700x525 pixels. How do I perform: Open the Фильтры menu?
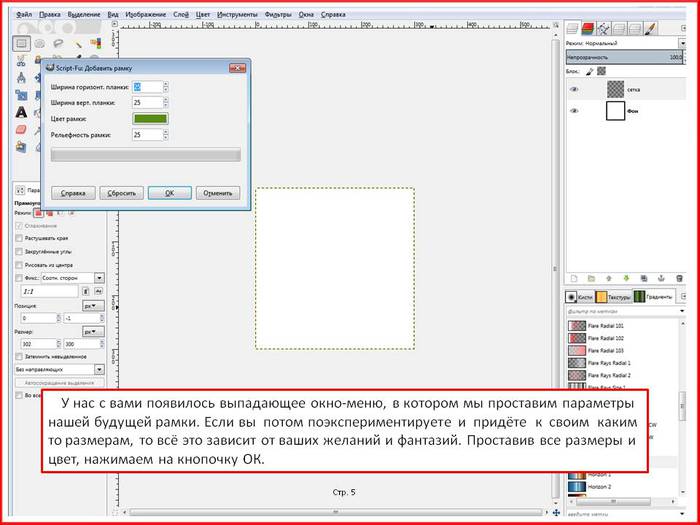277,14
